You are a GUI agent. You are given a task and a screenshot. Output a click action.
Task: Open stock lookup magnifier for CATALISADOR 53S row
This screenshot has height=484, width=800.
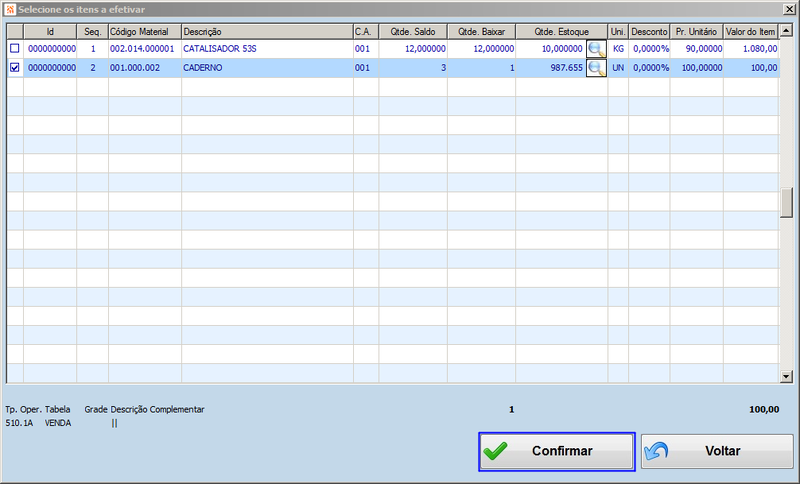point(596,49)
